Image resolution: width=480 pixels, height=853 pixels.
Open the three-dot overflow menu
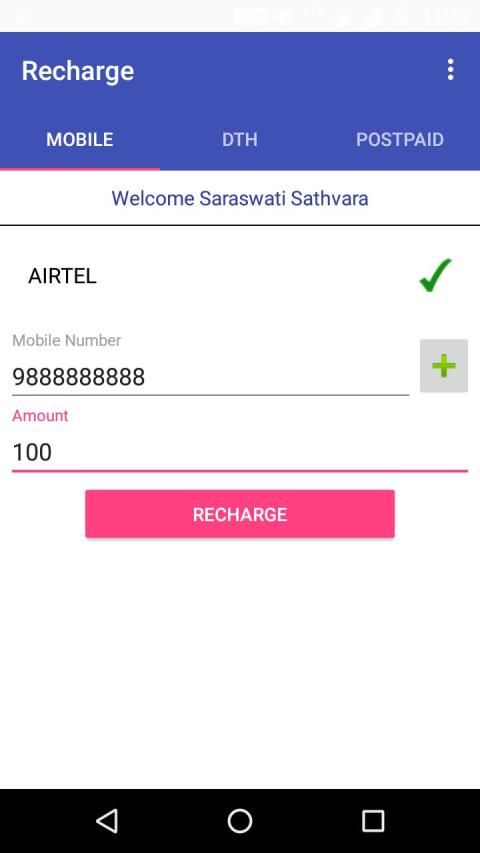450,70
